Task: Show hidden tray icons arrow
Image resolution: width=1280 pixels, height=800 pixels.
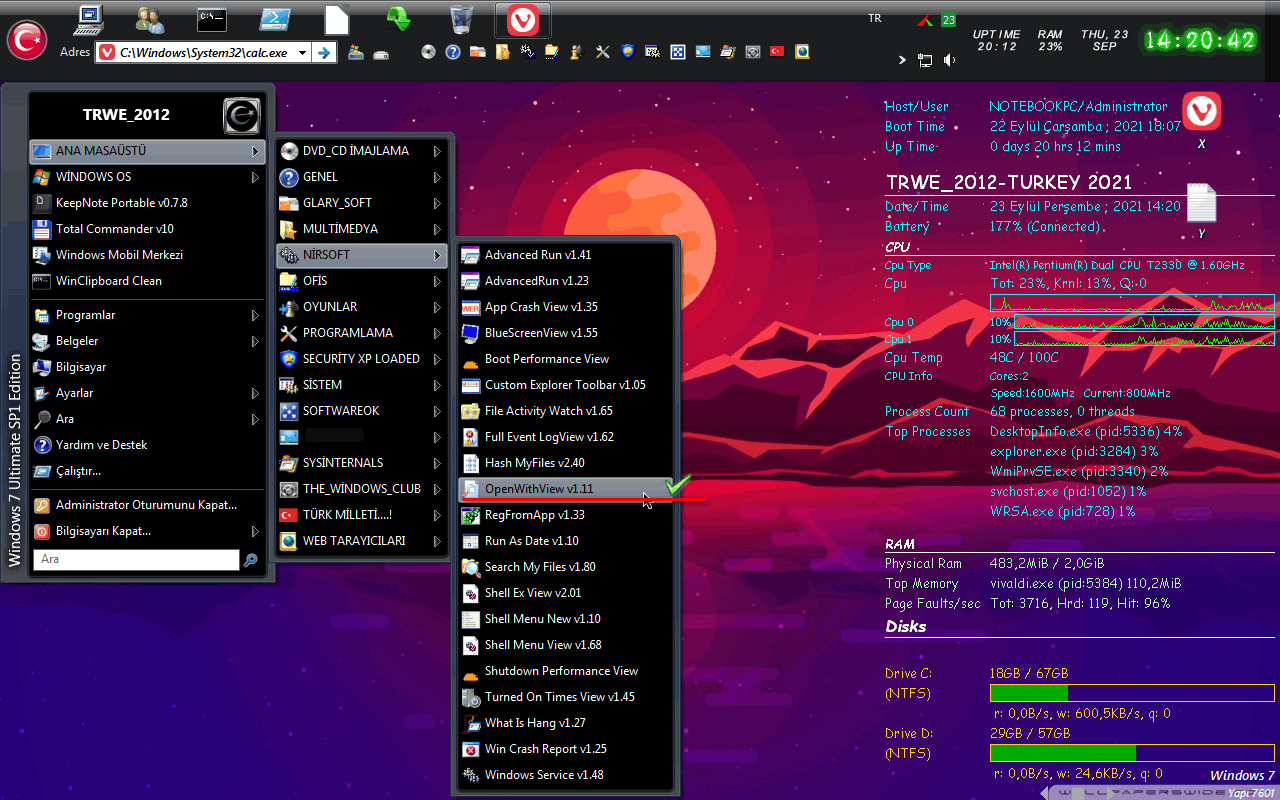Action: pos(902,60)
